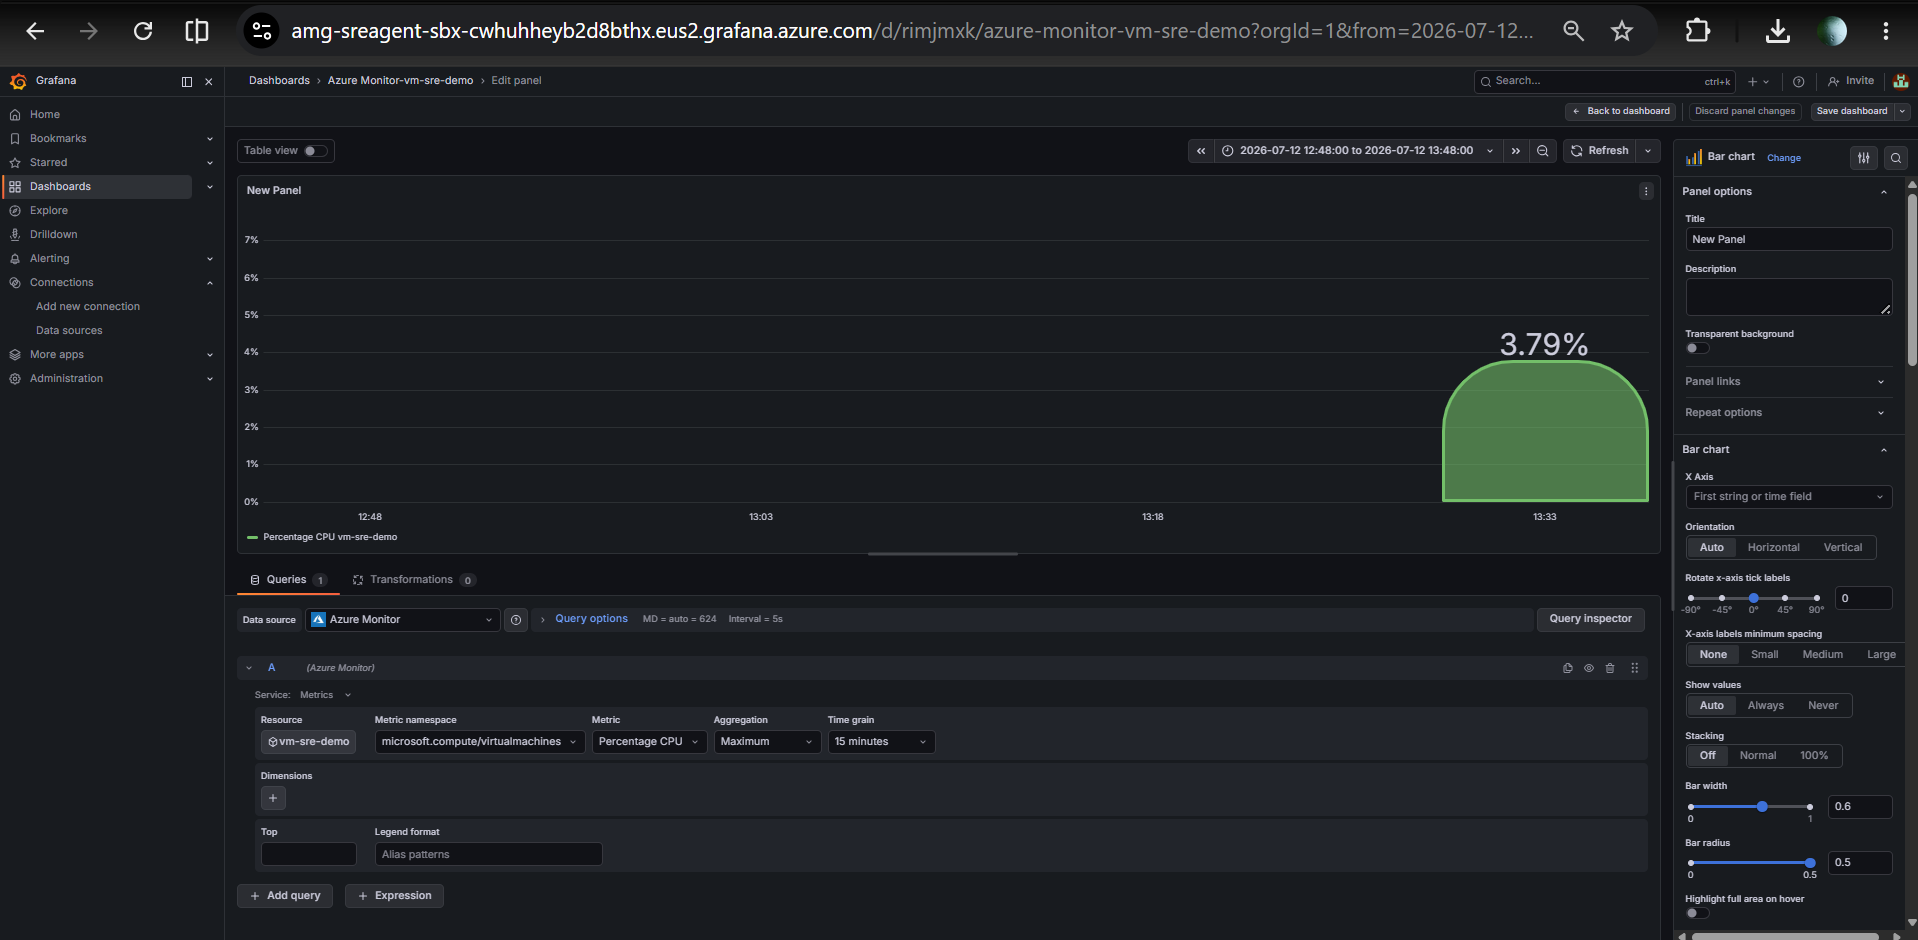Grab query A drag handle

(x=1635, y=668)
